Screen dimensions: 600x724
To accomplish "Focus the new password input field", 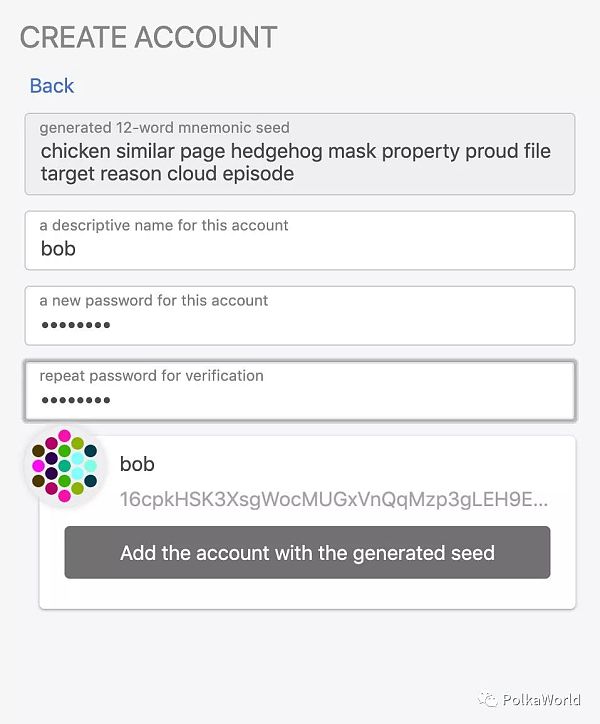I will pos(299,324).
